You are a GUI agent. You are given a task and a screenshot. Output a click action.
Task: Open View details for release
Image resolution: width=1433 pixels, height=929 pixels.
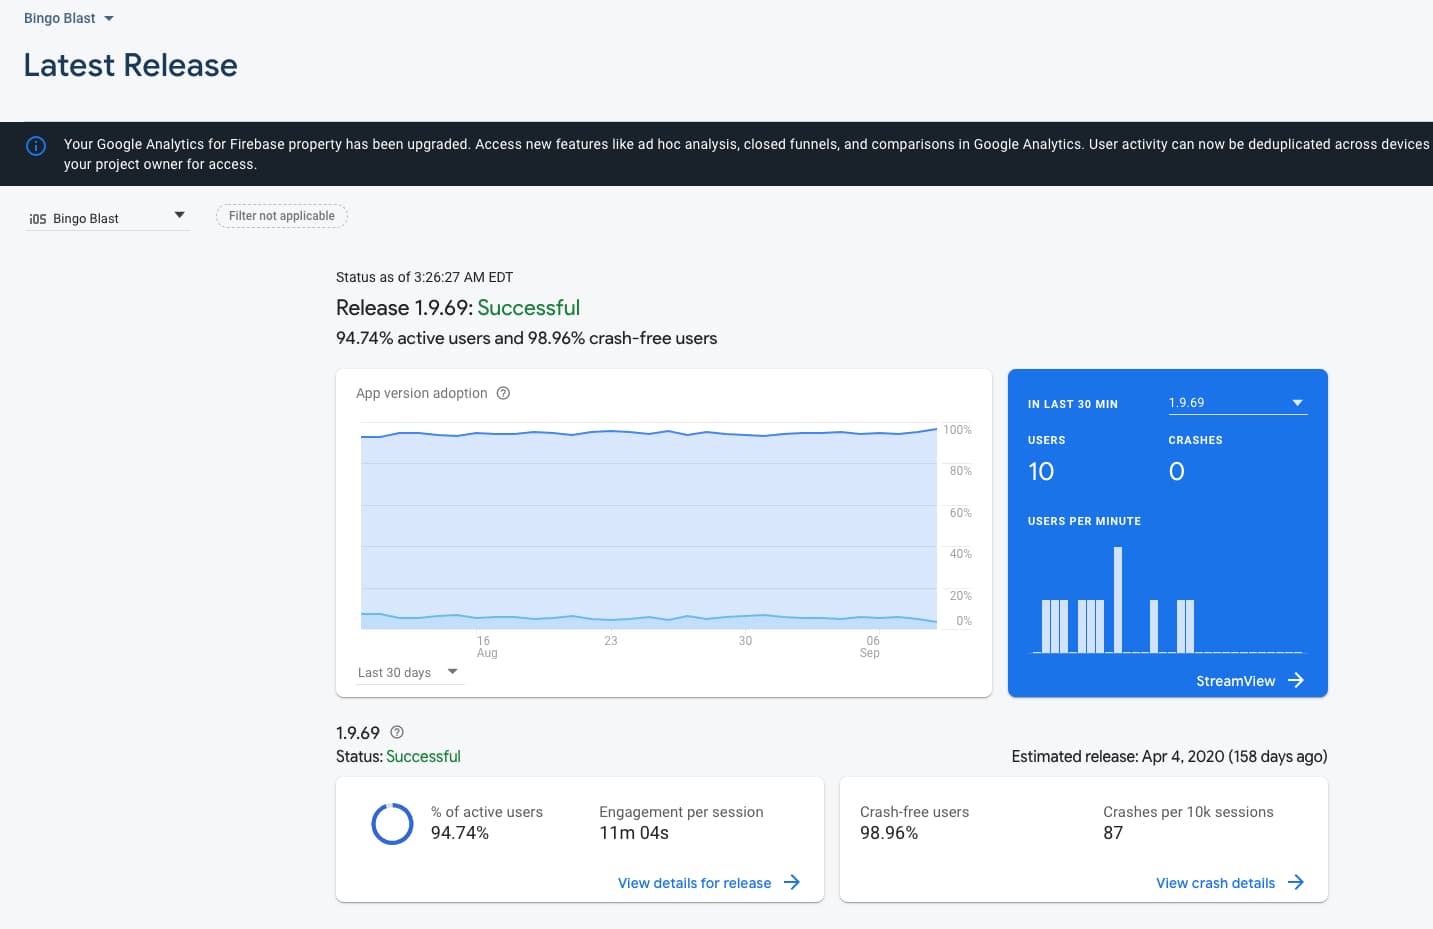[x=694, y=883]
